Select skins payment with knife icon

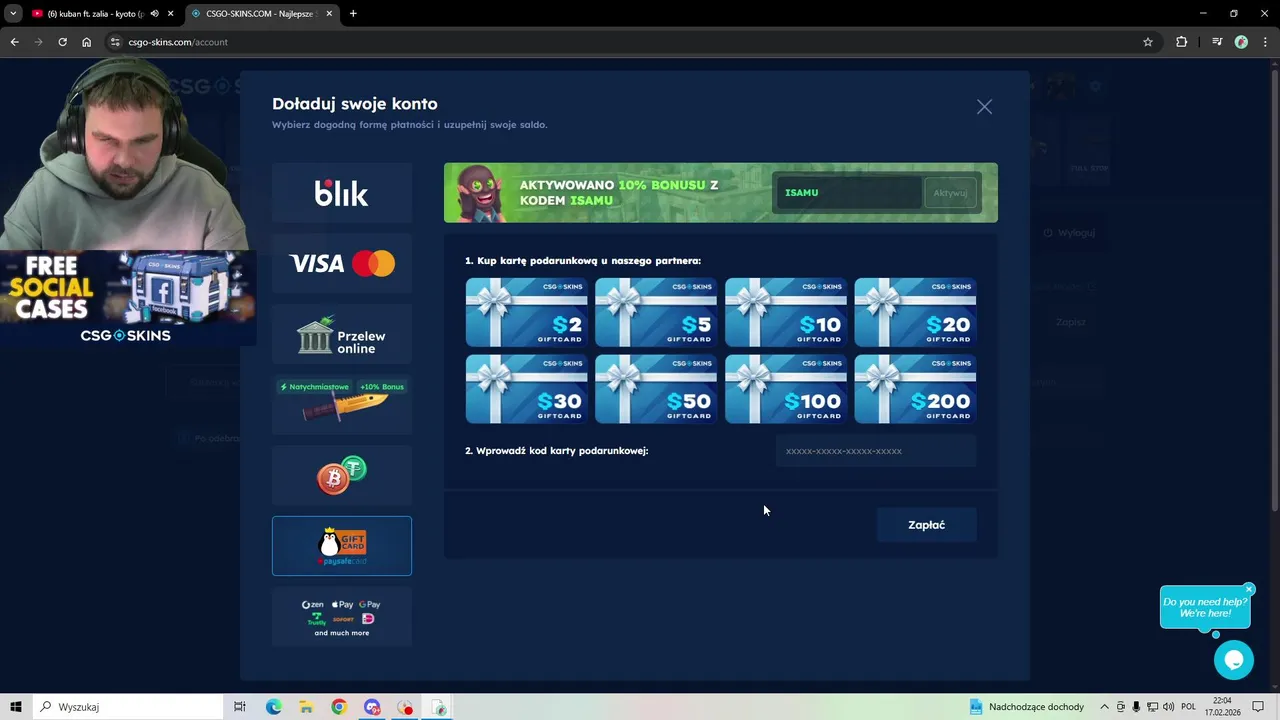341,405
